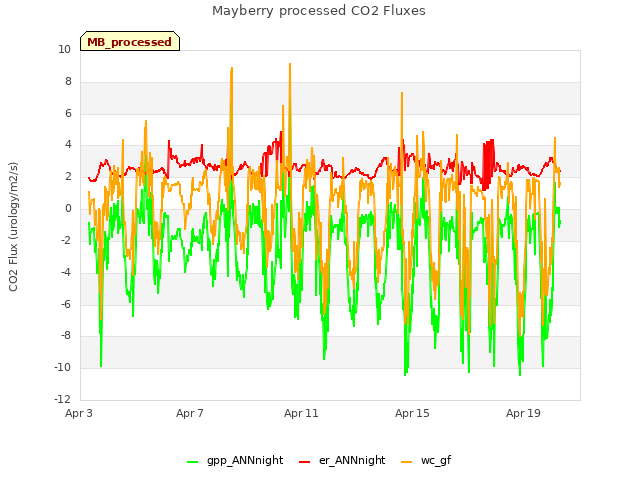
Task: Select the MB_processed label box
Action: click(130, 41)
